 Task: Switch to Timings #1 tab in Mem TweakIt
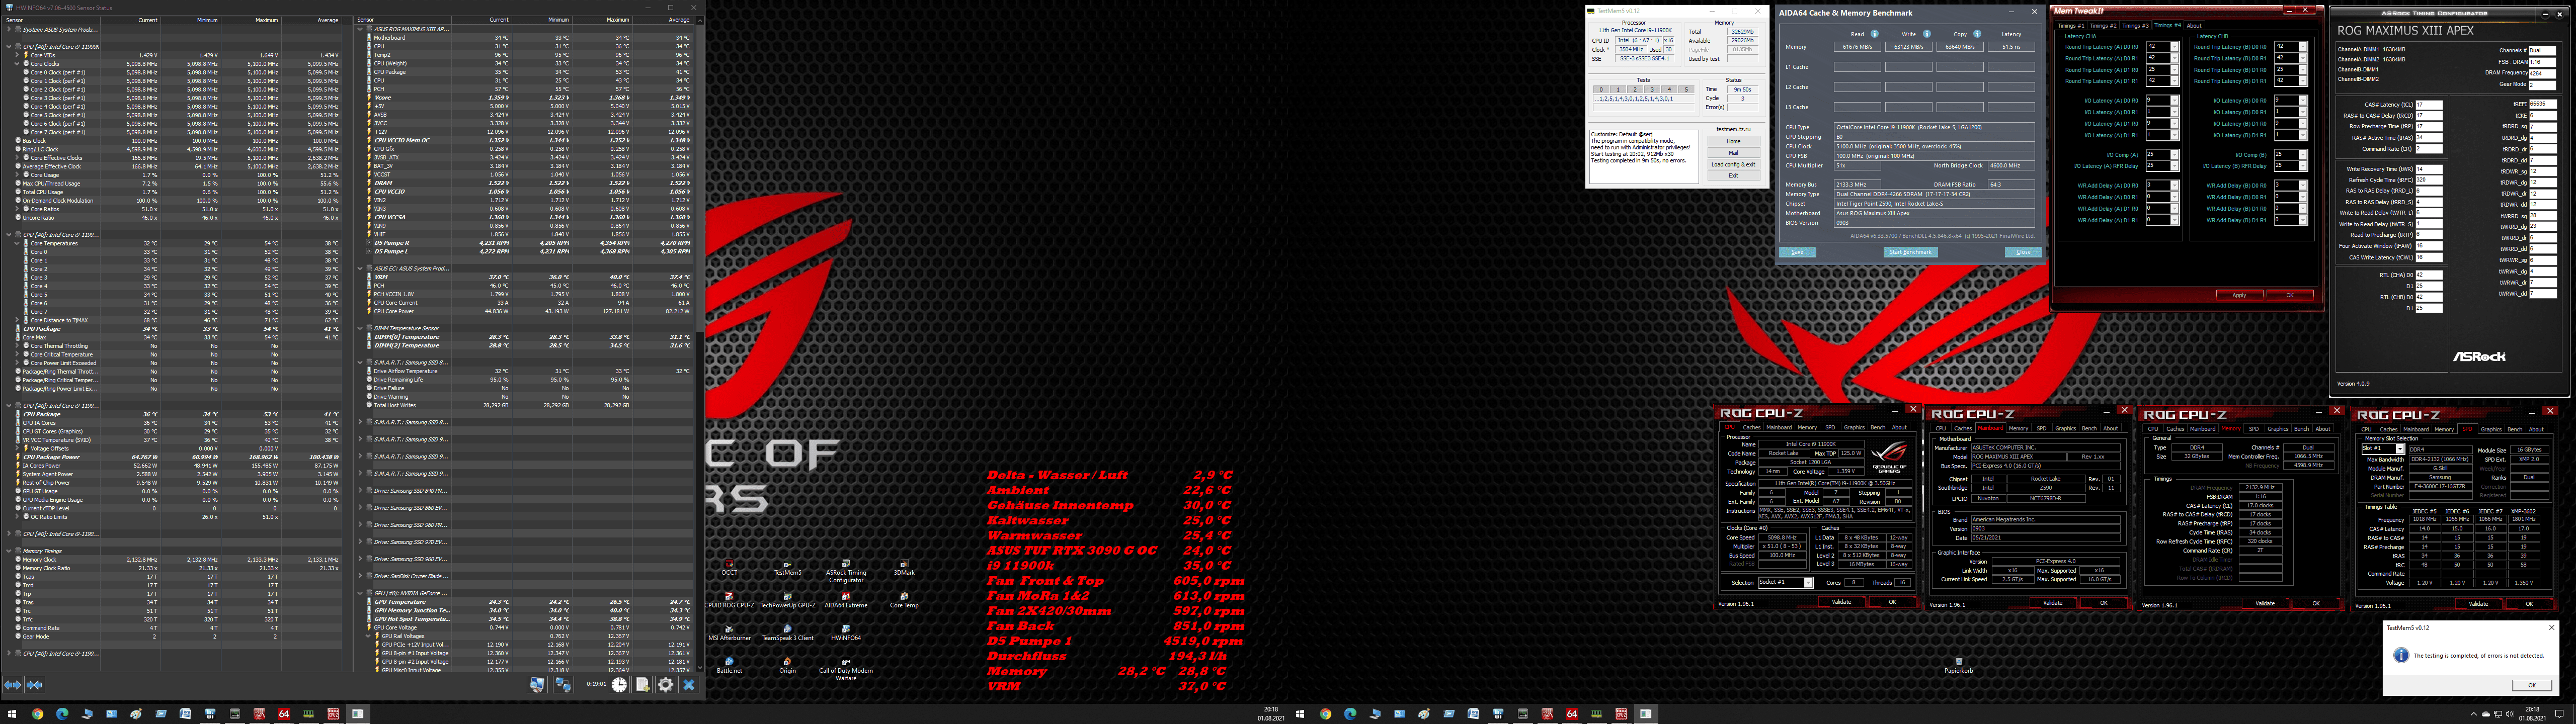coord(2071,26)
